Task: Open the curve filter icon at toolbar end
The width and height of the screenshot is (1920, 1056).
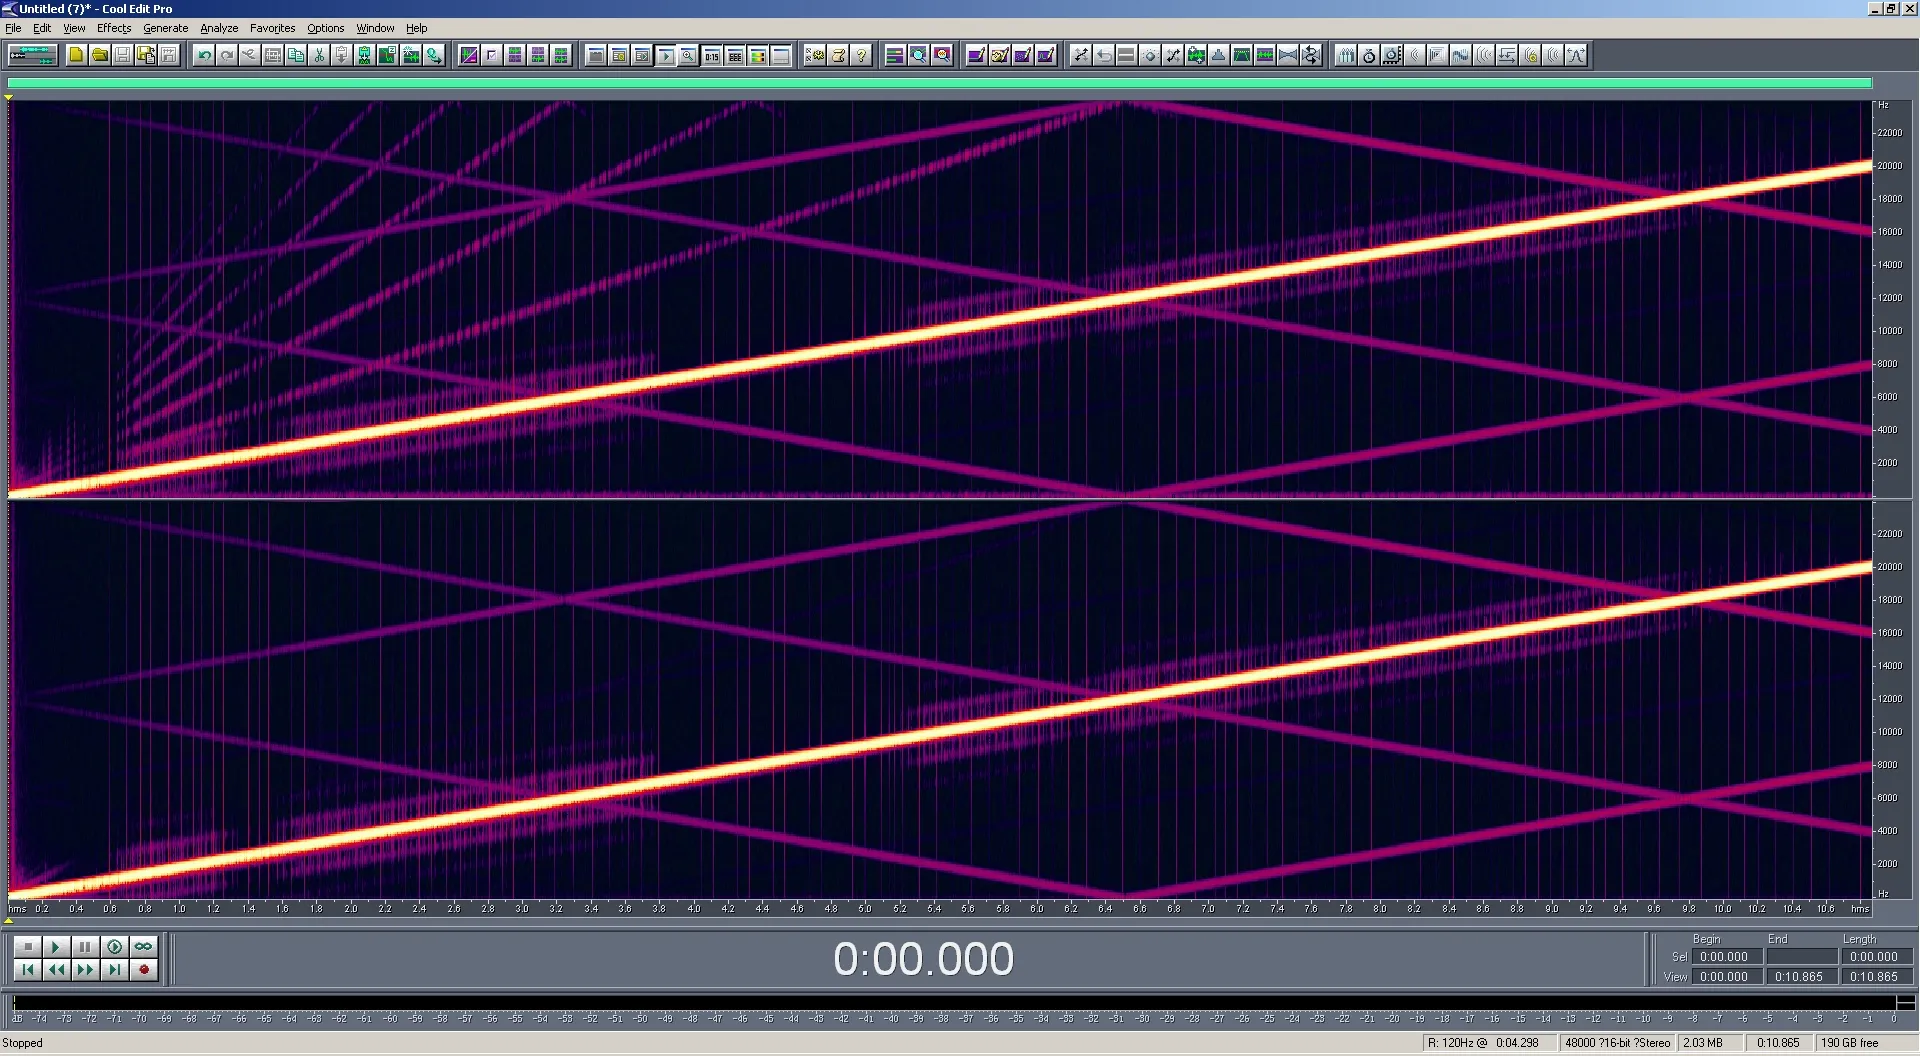Action: (x=1576, y=55)
